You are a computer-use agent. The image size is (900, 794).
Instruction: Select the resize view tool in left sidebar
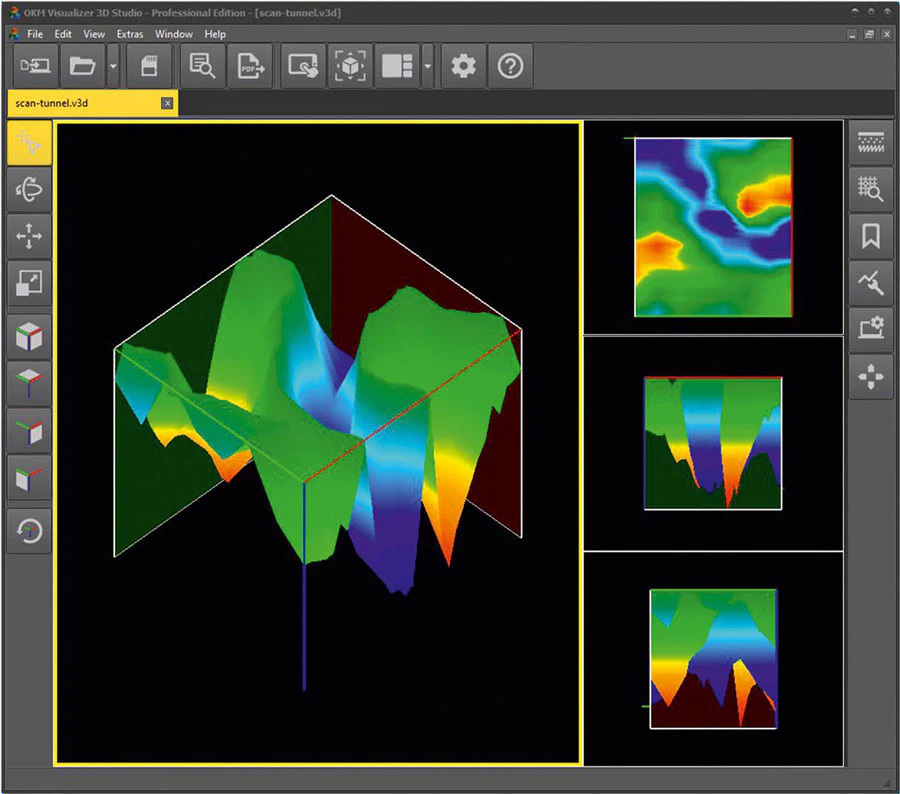[28, 282]
